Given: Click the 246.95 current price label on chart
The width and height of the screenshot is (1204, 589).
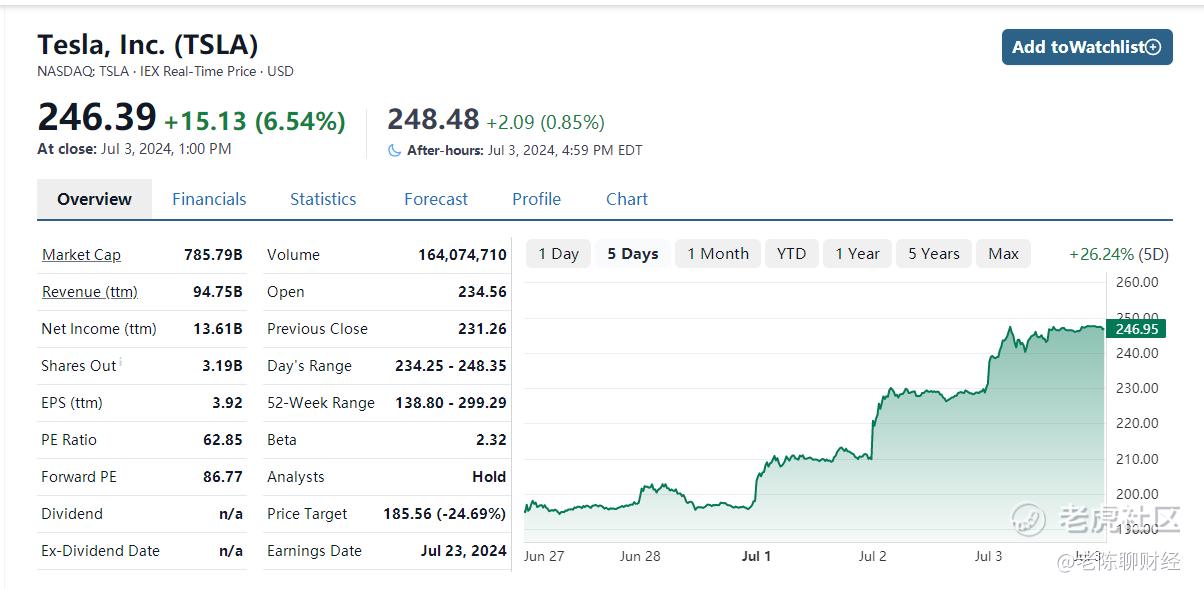Looking at the screenshot, I should [1136, 329].
